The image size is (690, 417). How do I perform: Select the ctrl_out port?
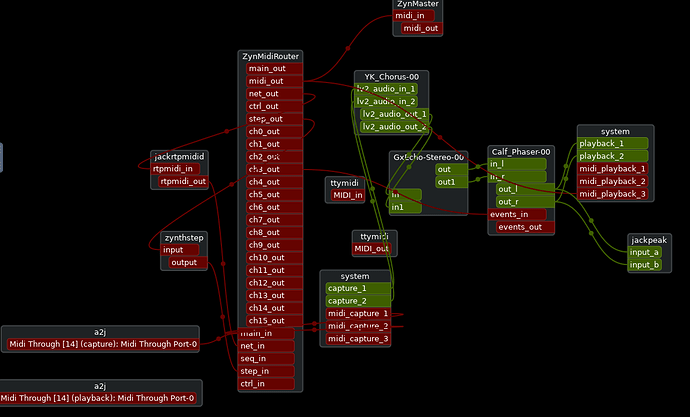coord(275,106)
